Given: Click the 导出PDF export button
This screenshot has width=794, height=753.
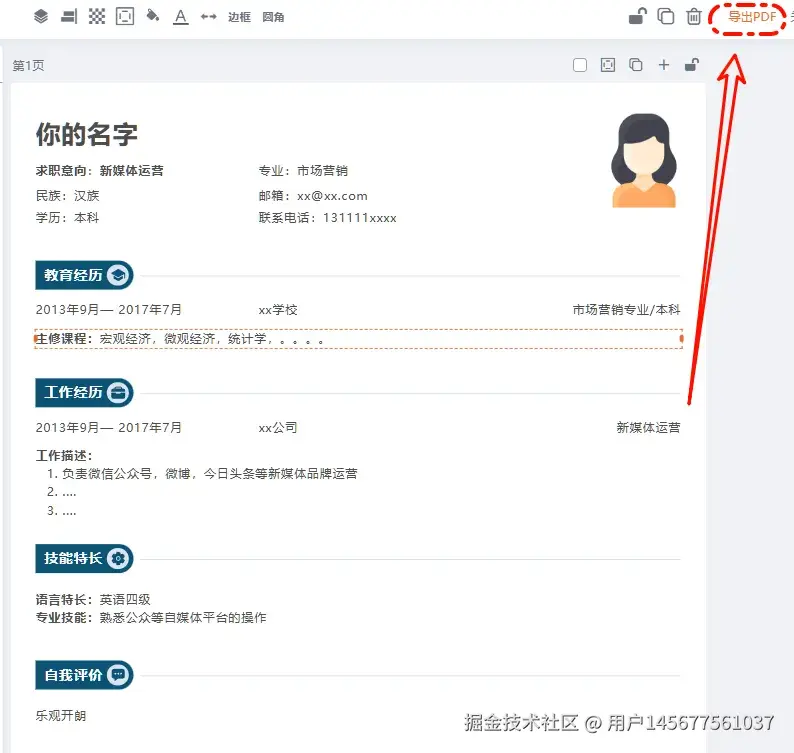Looking at the screenshot, I should pyautogui.click(x=751, y=17).
